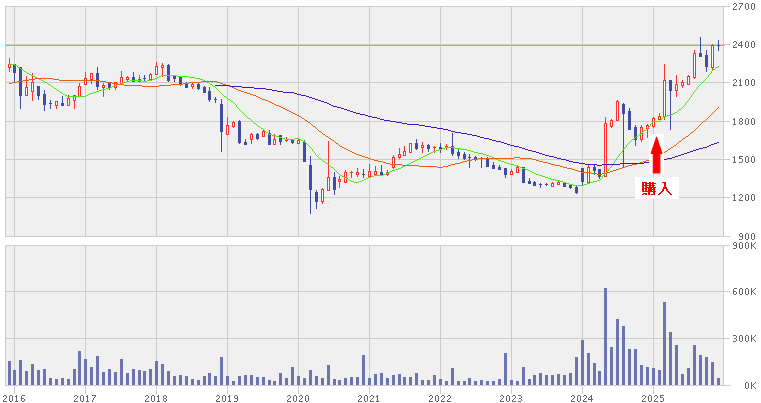This screenshot has width=761, height=403.
Task: Select the 2024 year label on the time axis
Action: [x=582, y=397]
